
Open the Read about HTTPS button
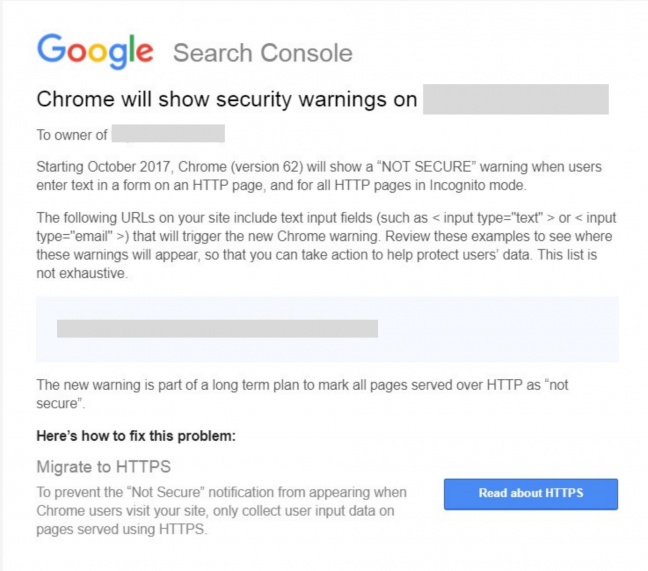click(x=531, y=494)
